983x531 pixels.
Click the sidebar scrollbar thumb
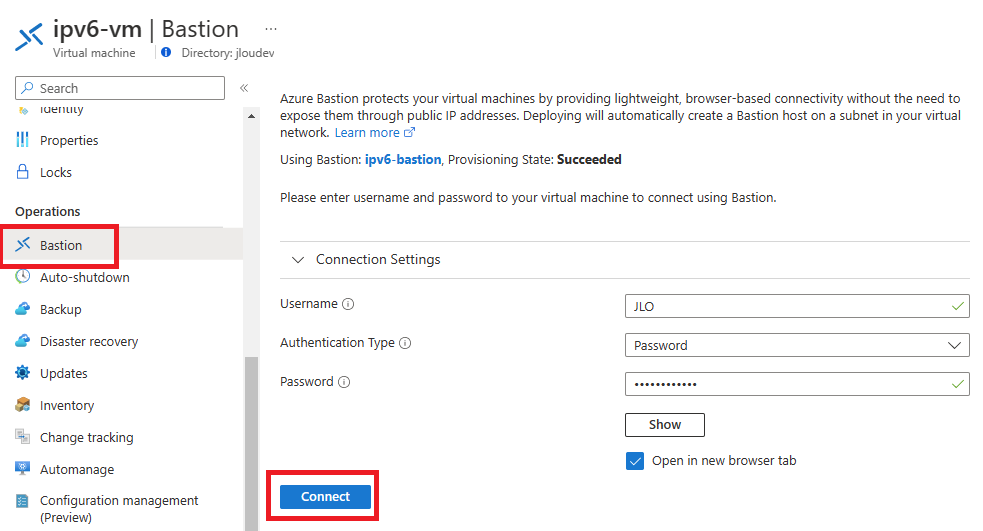[x=251, y=444]
